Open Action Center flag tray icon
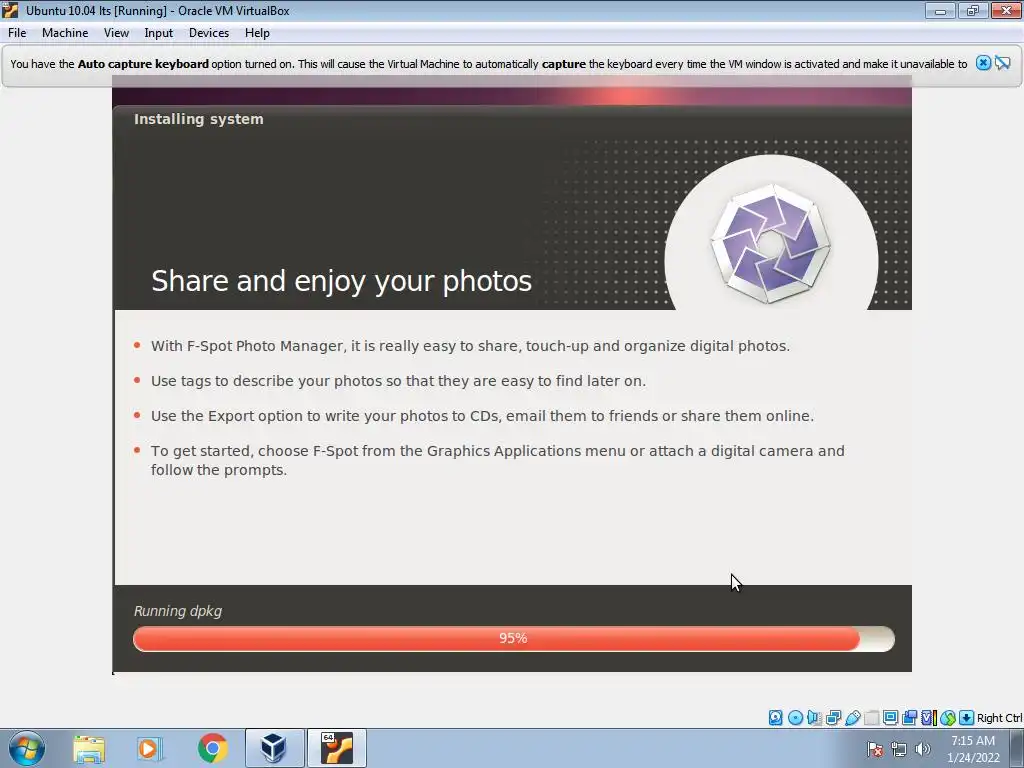 (x=875, y=749)
